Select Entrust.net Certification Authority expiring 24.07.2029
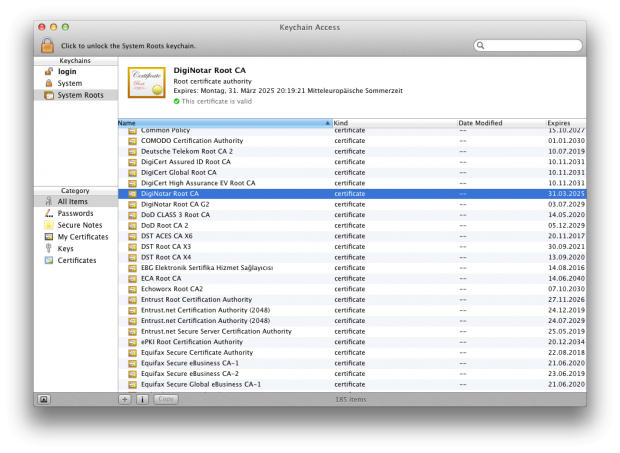Screen dimensions: 620x453 pyautogui.click(x=205, y=321)
